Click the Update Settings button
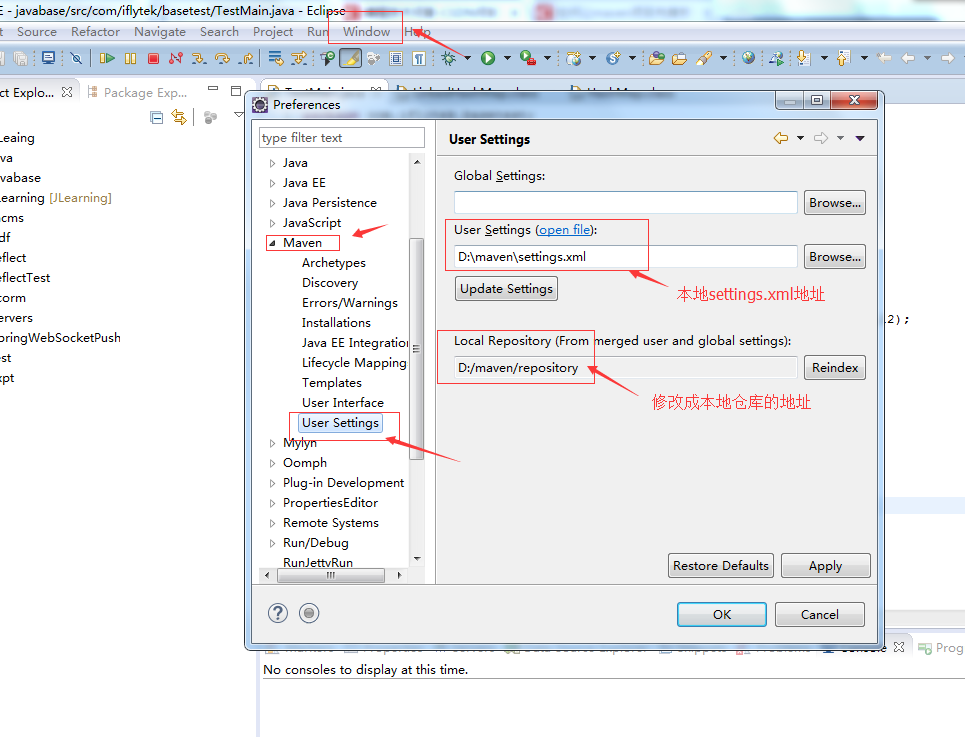The image size is (965, 737). tap(506, 289)
